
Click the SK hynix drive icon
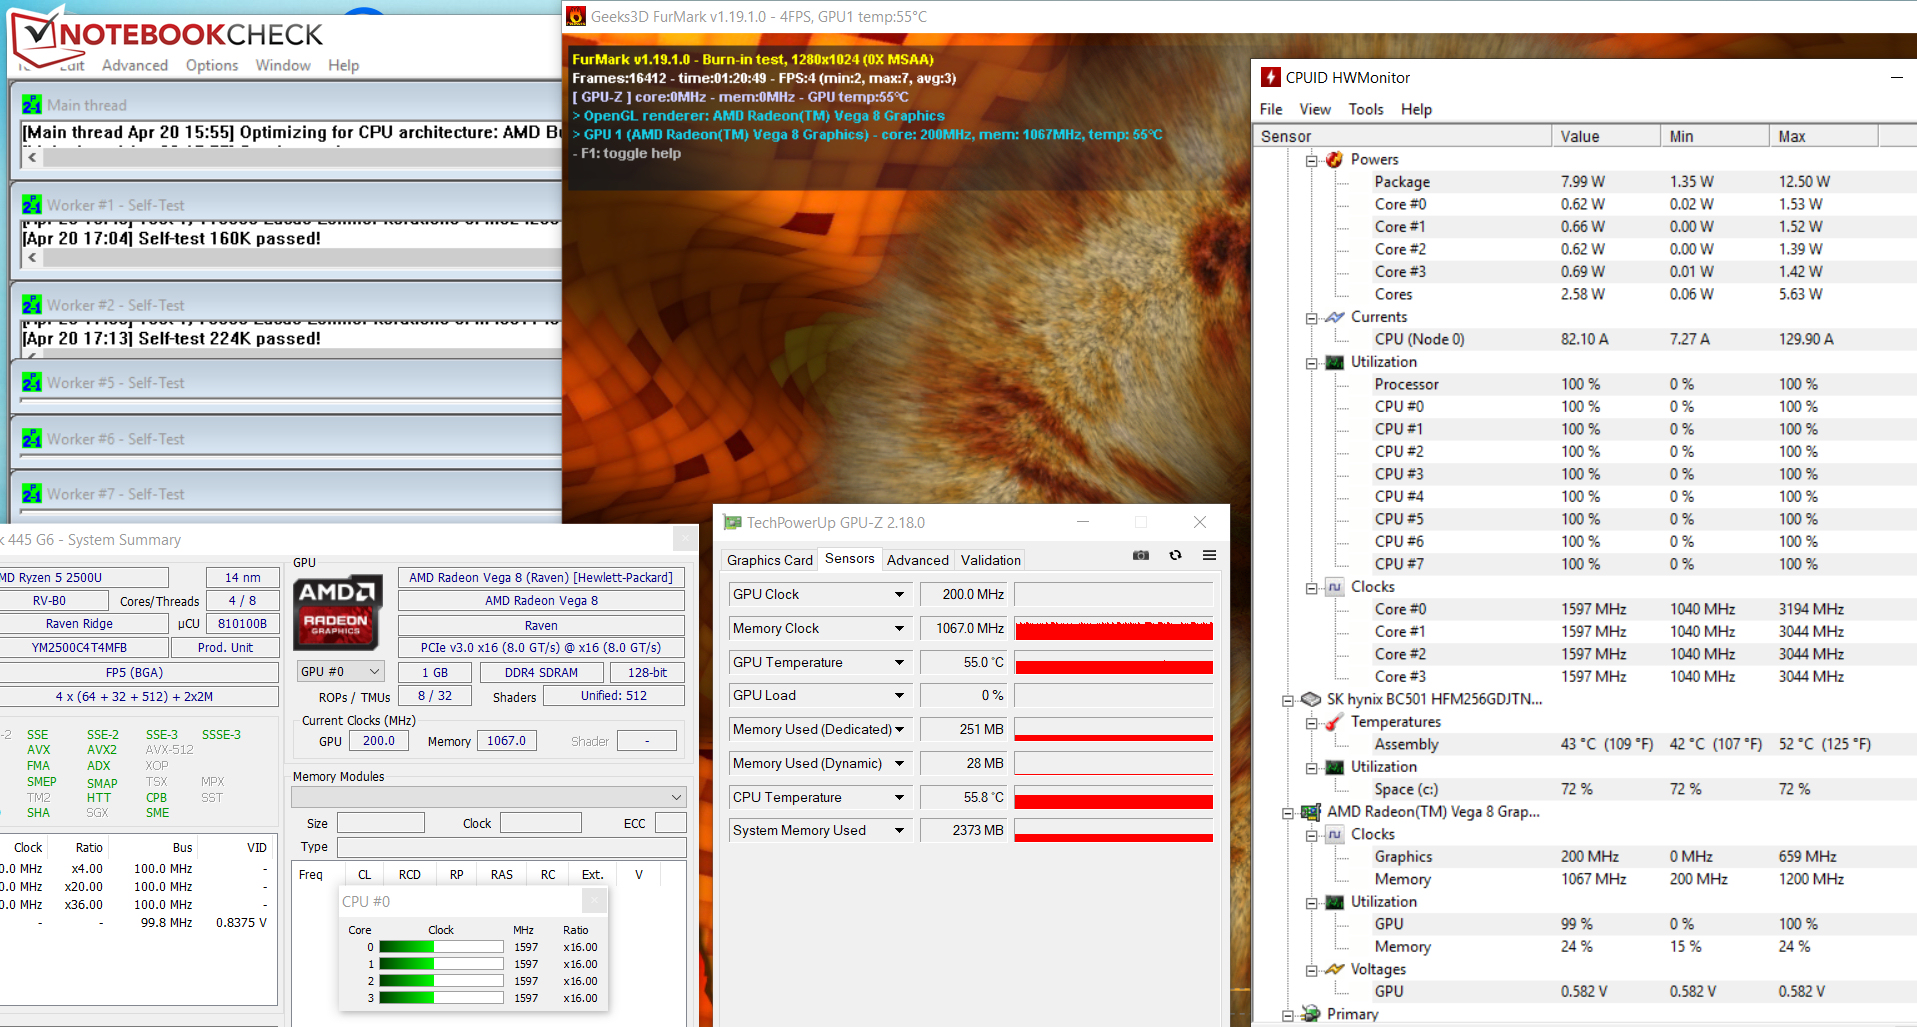click(x=1311, y=699)
